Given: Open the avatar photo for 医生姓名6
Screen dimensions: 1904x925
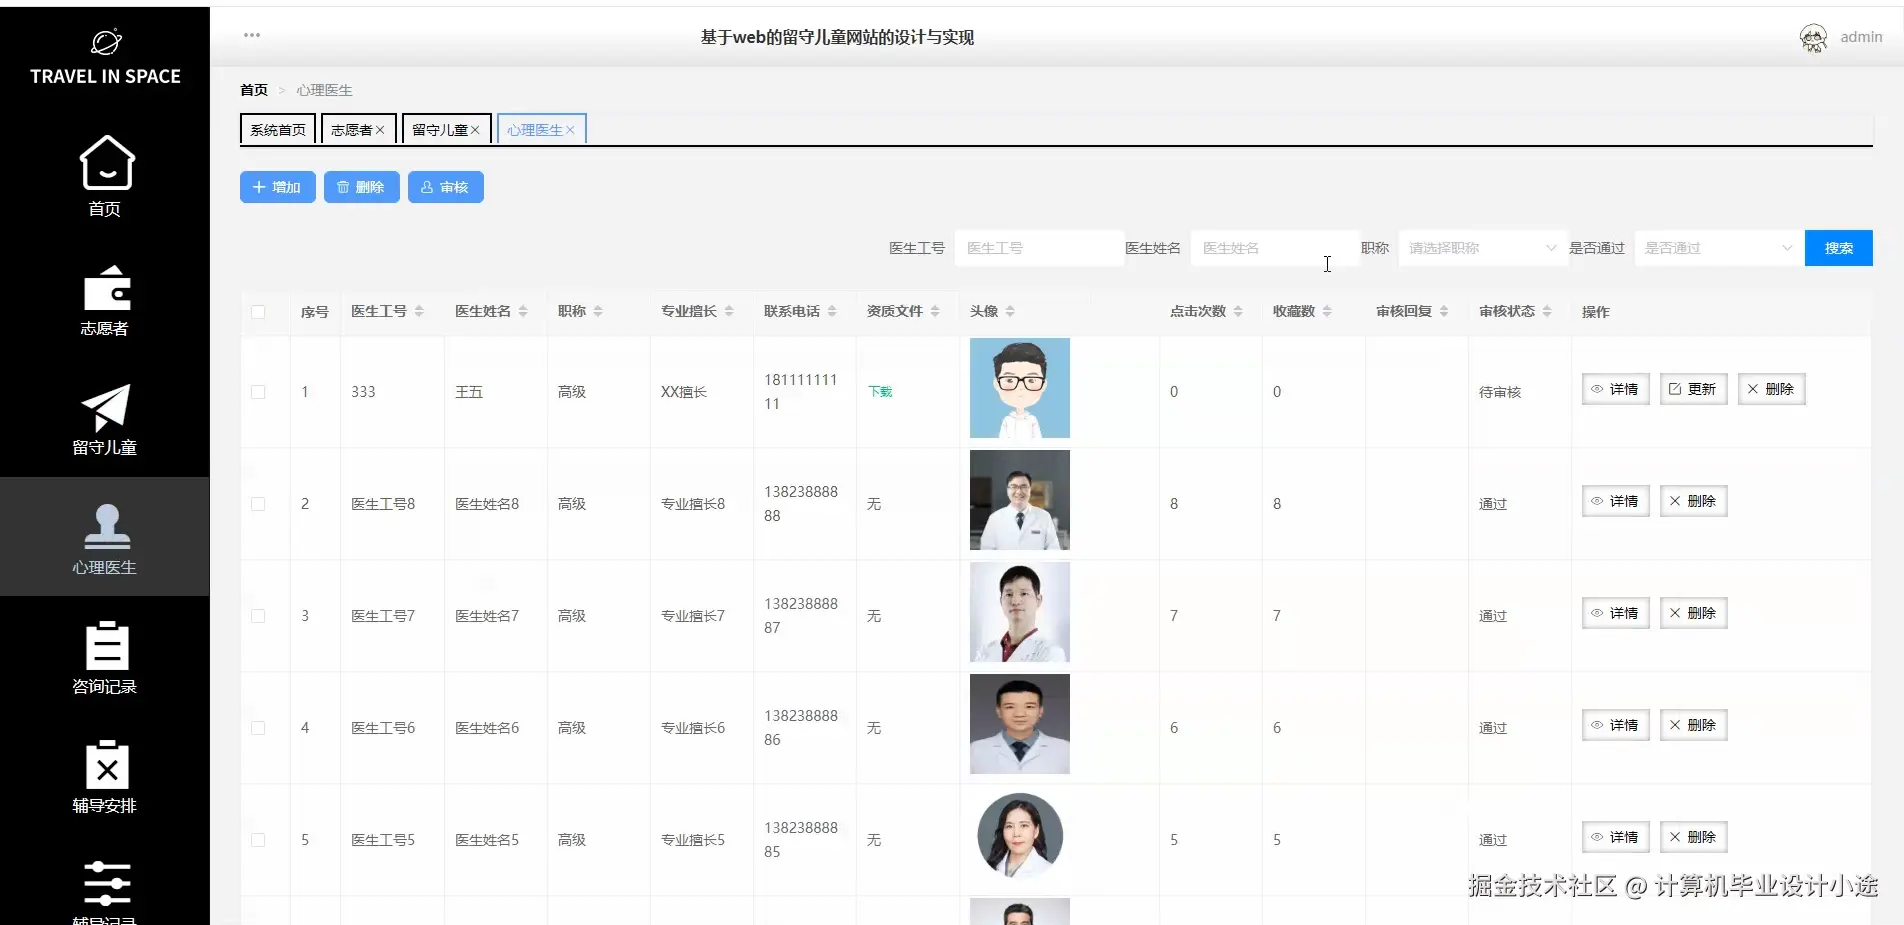Looking at the screenshot, I should [1020, 724].
